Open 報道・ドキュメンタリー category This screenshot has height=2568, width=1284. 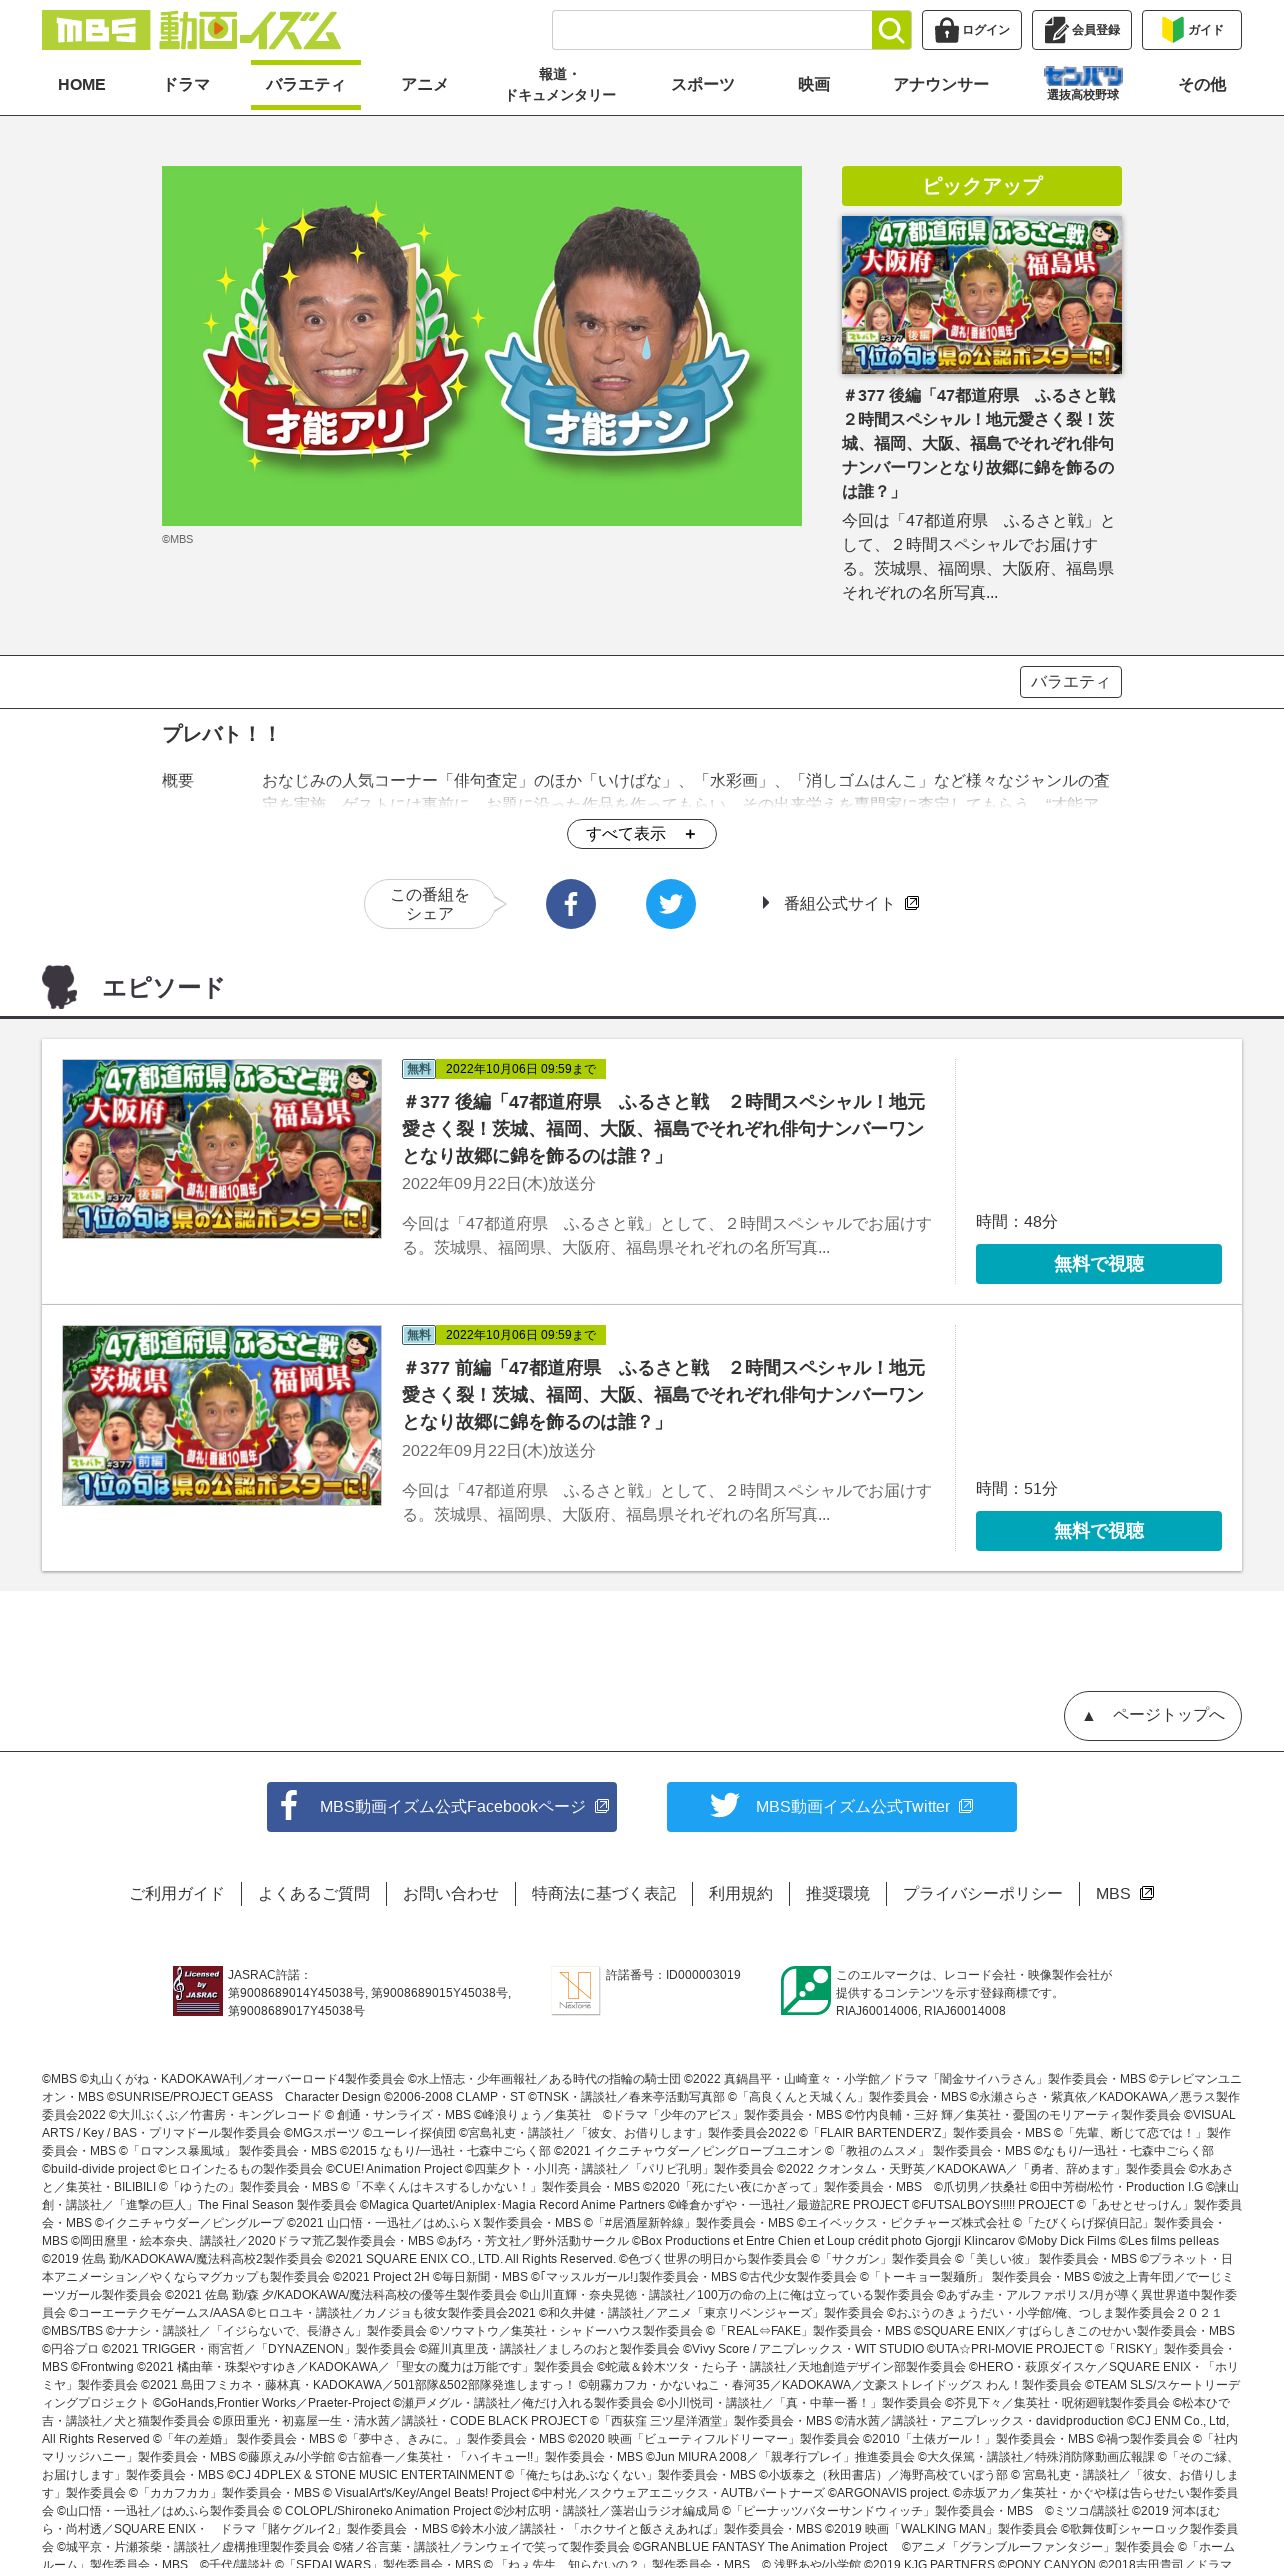(x=560, y=85)
